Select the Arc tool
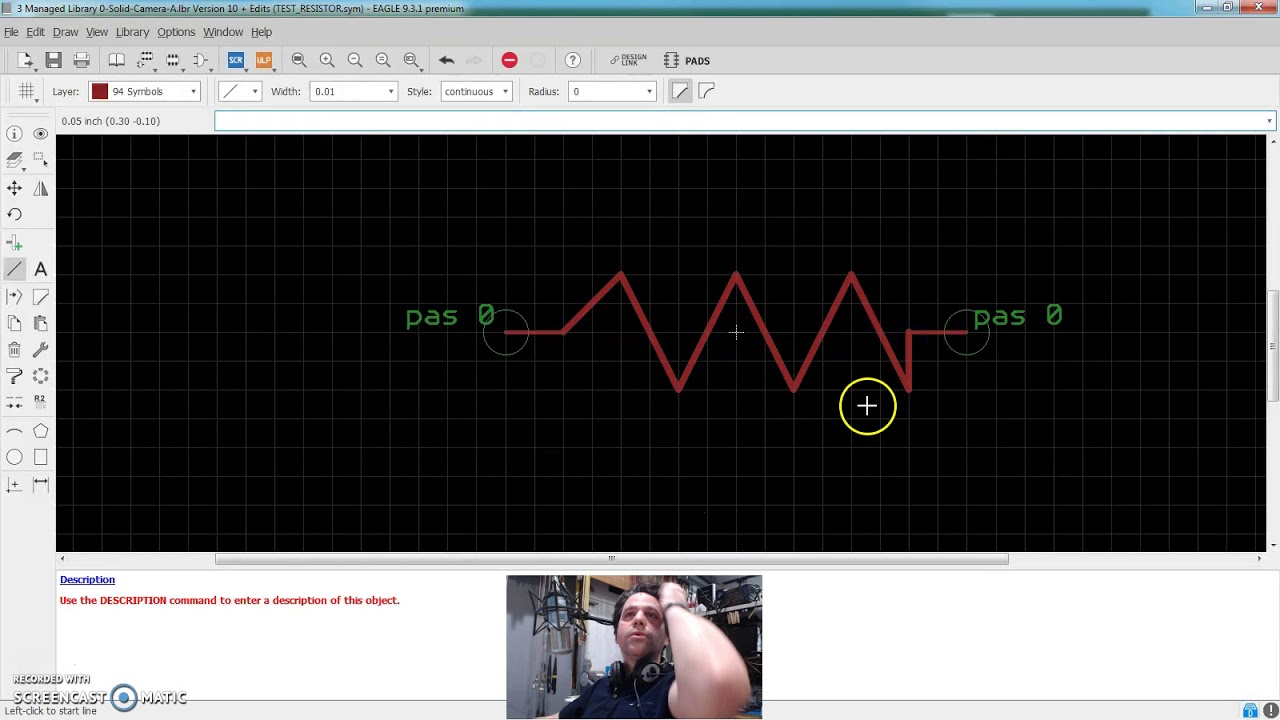The height and width of the screenshot is (720, 1280). click(14, 431)
